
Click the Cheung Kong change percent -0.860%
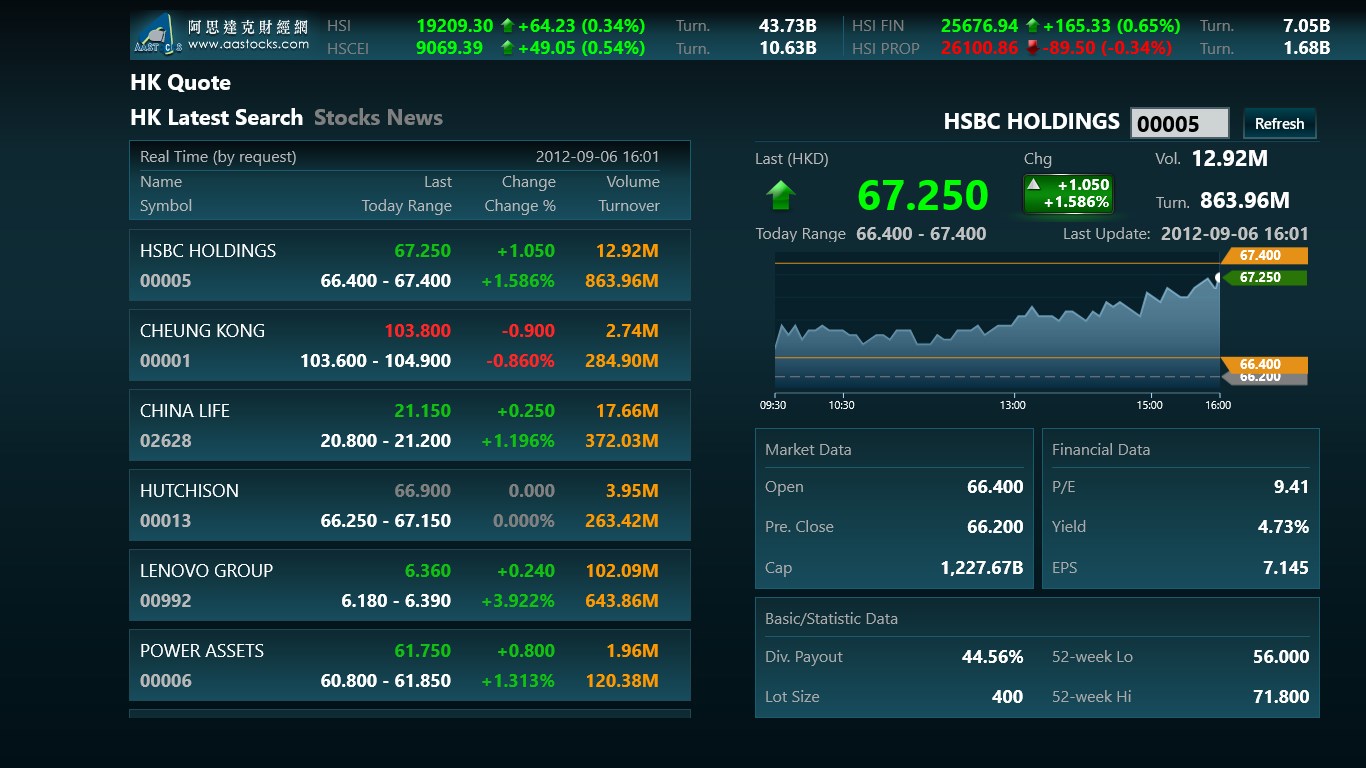pyautogui.click(x=520, y=361)
